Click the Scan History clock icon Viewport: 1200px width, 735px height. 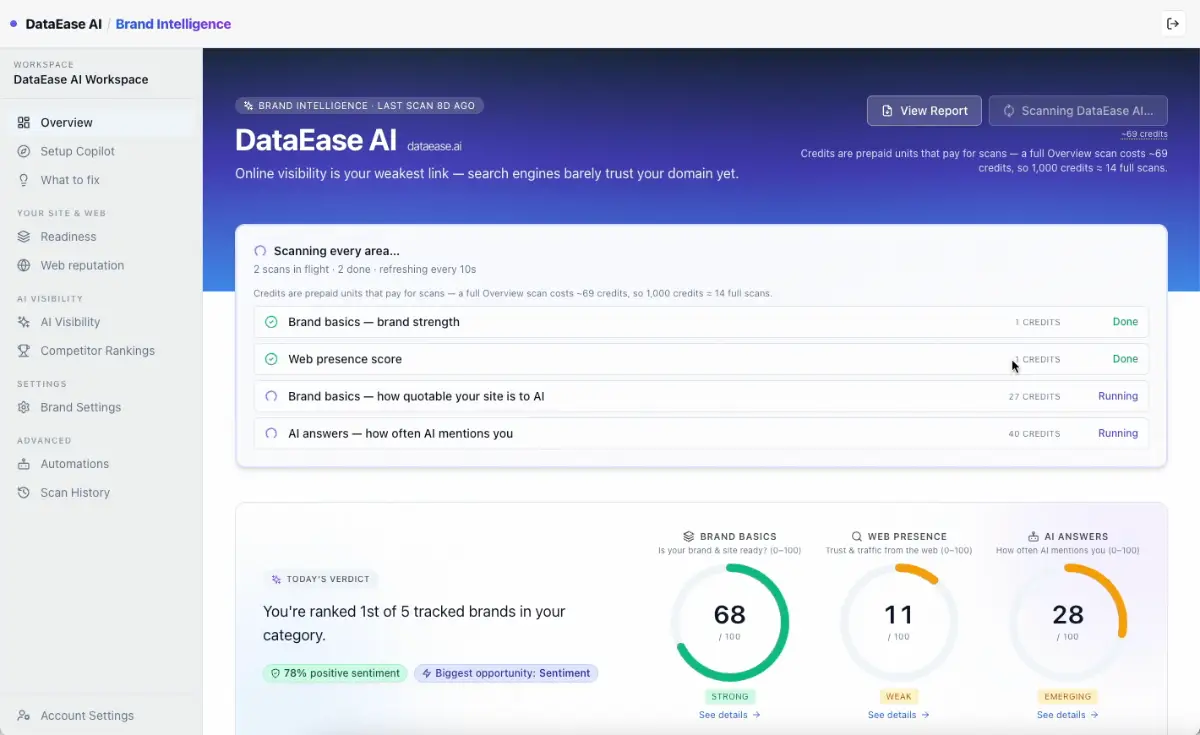(24, 493)
